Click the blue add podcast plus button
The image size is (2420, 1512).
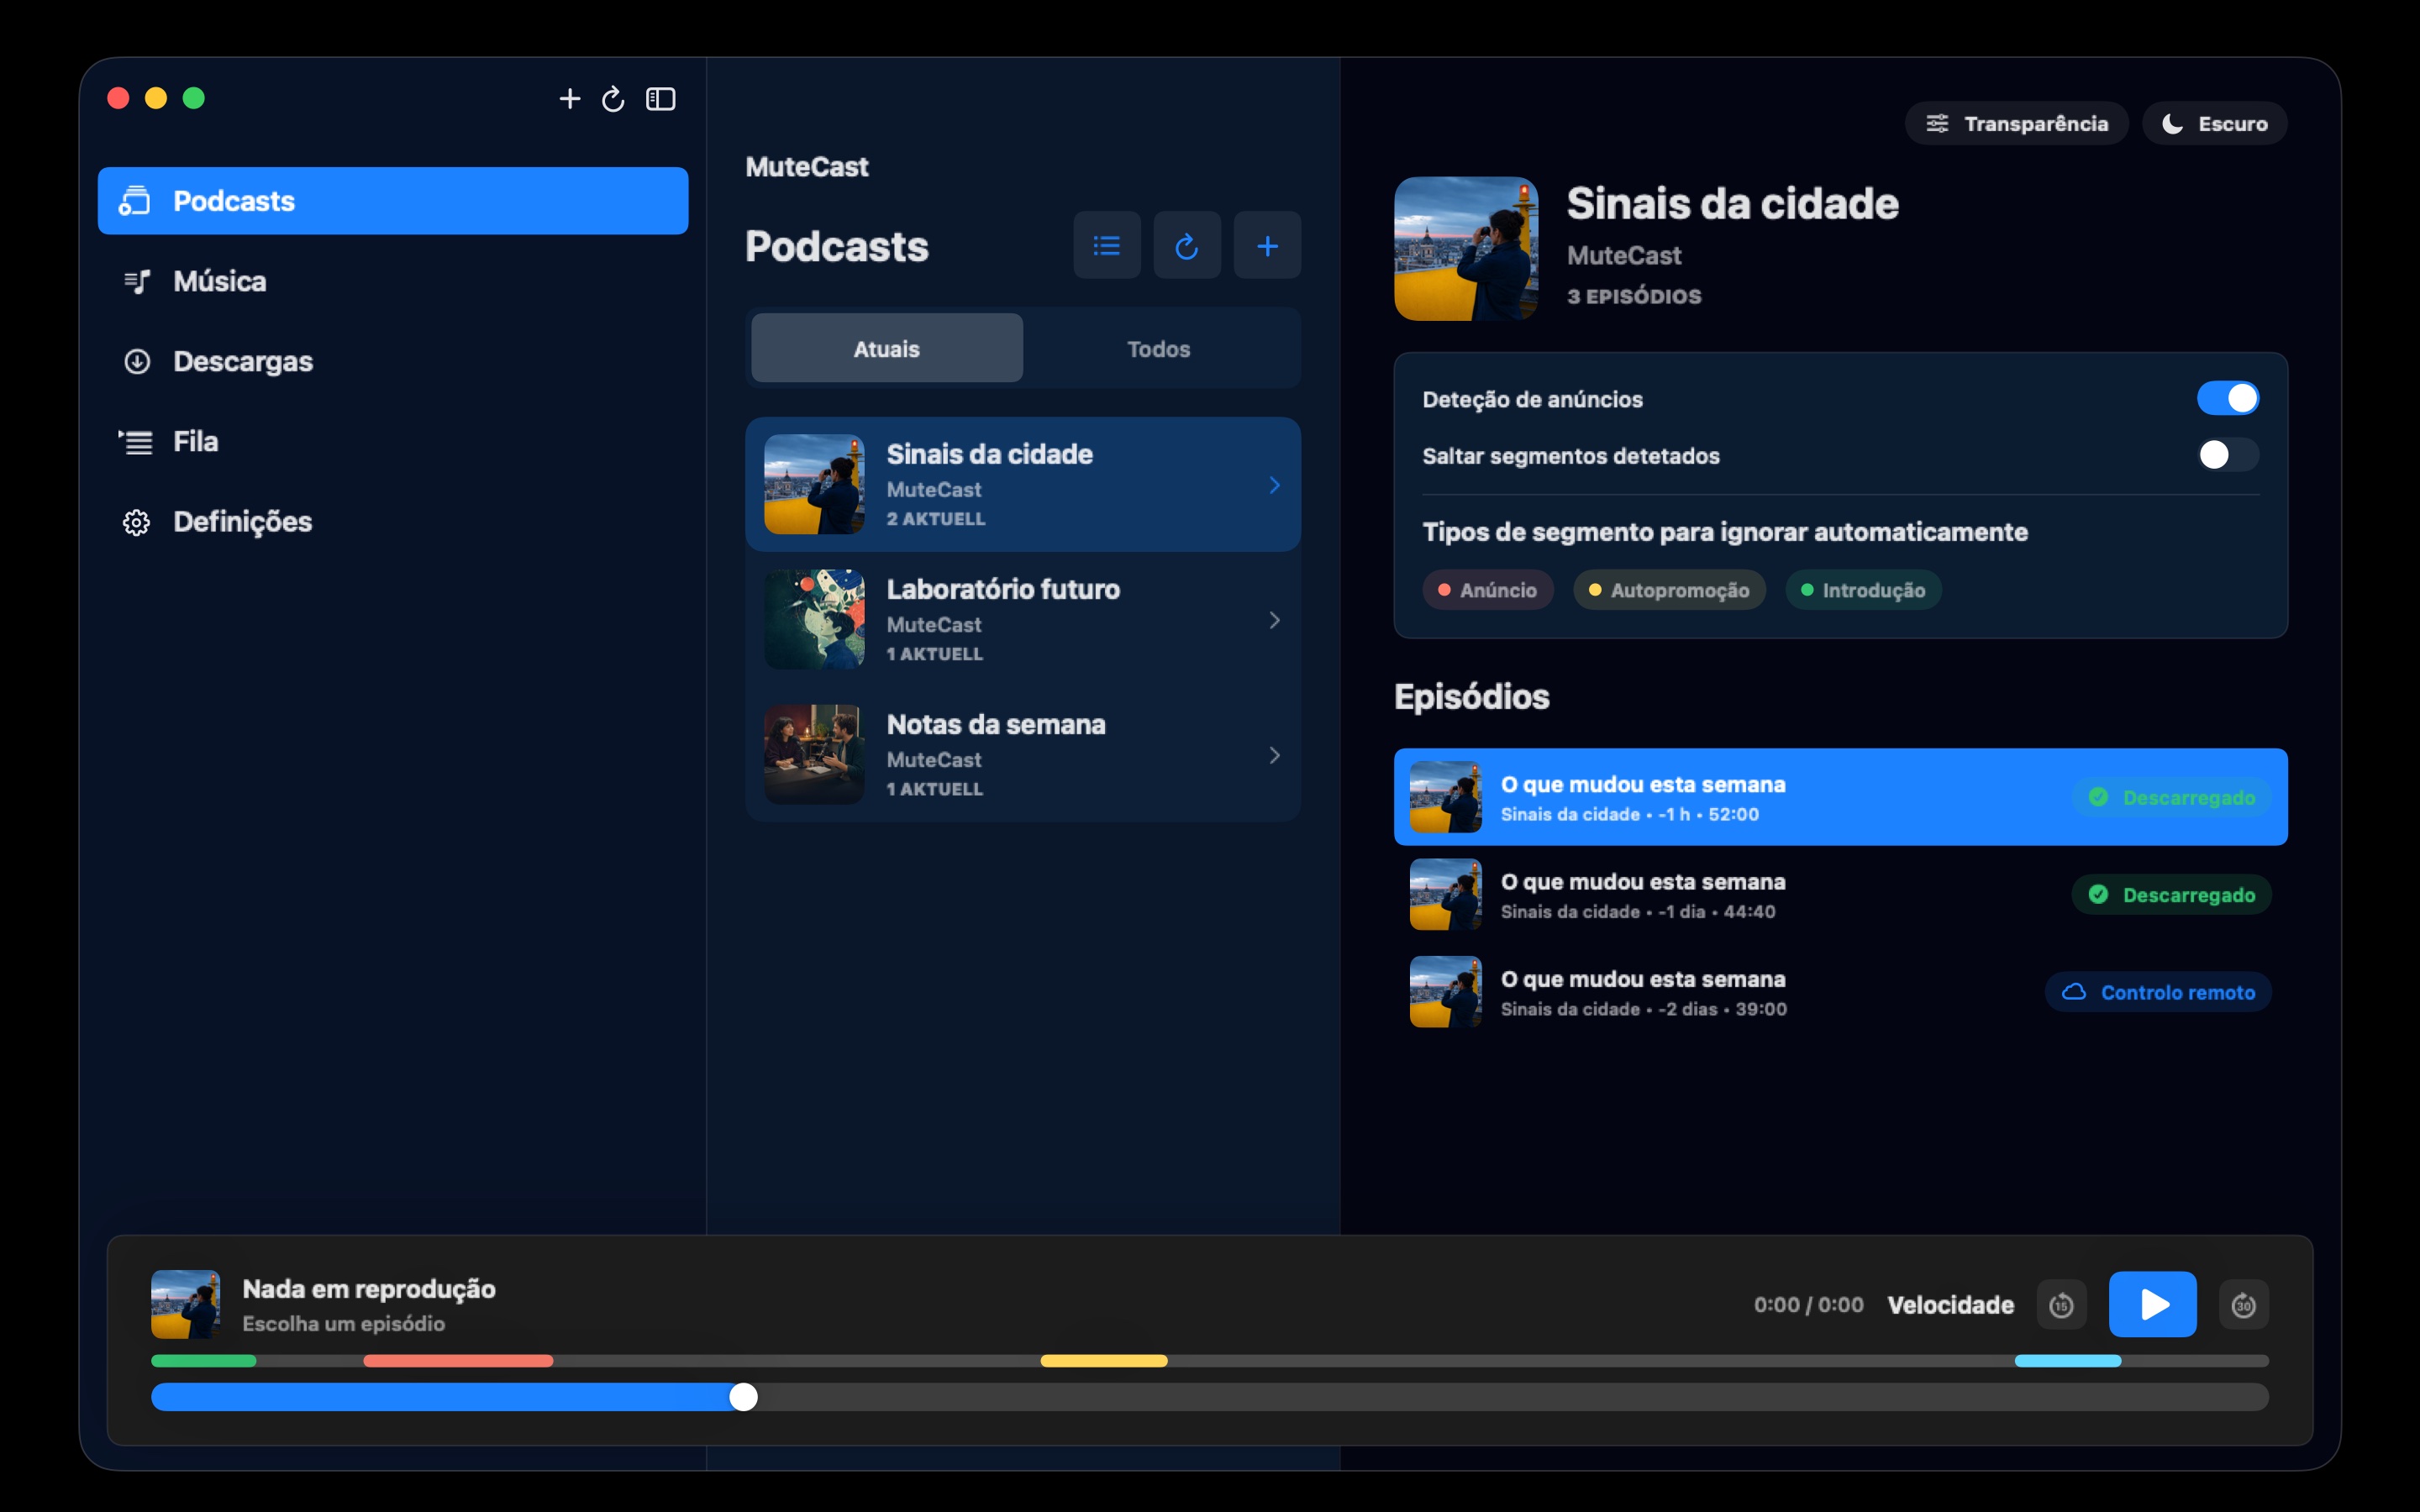coord(1267,245)
